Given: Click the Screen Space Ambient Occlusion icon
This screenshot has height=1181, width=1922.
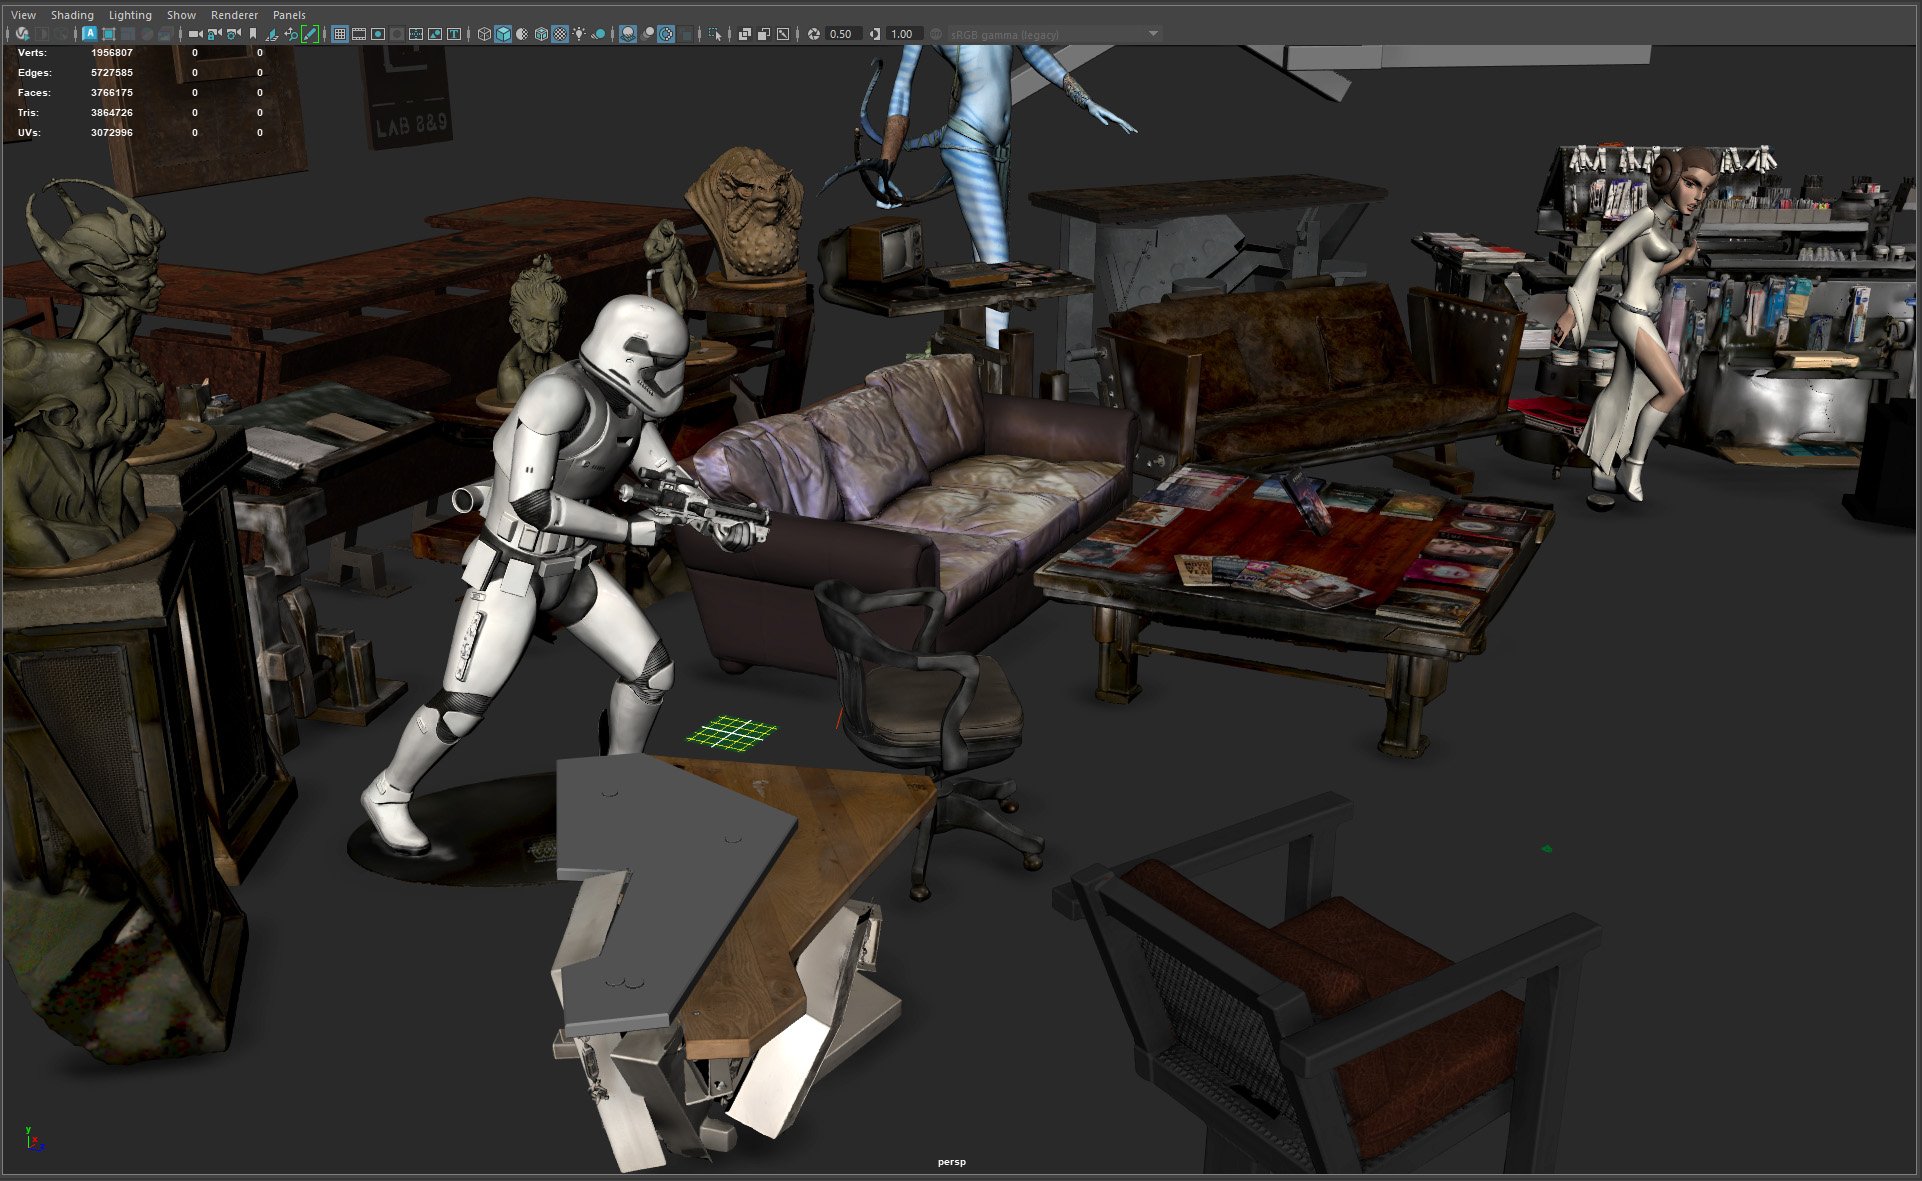Looking at the screenshot, I should [628, 34].
